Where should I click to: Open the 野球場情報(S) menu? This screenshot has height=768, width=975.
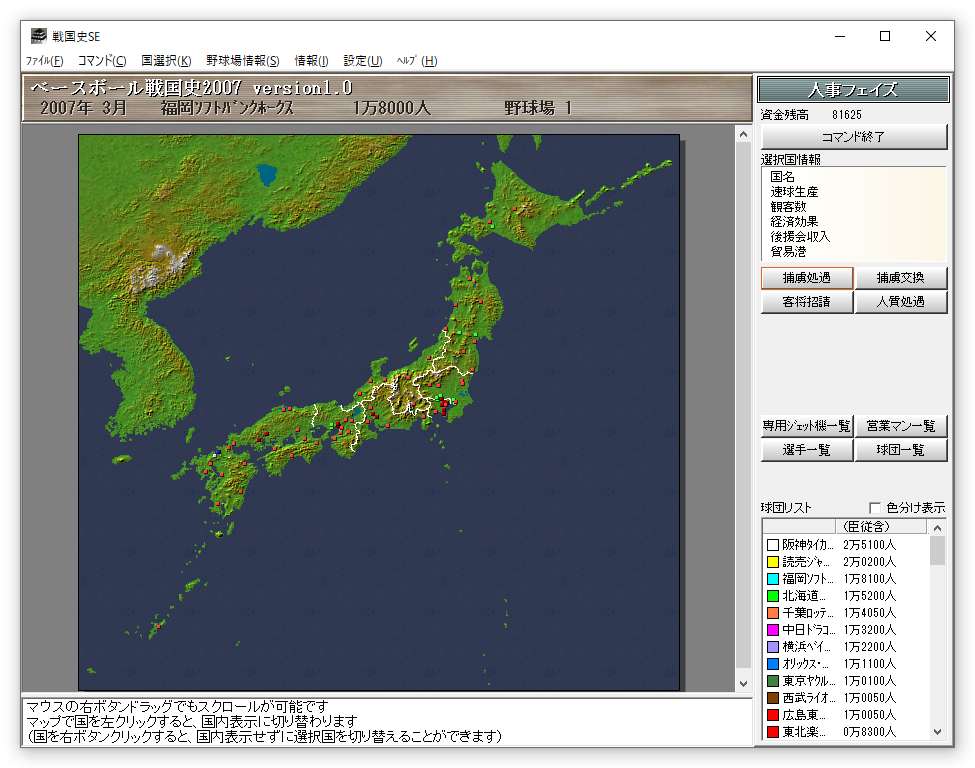243,61
